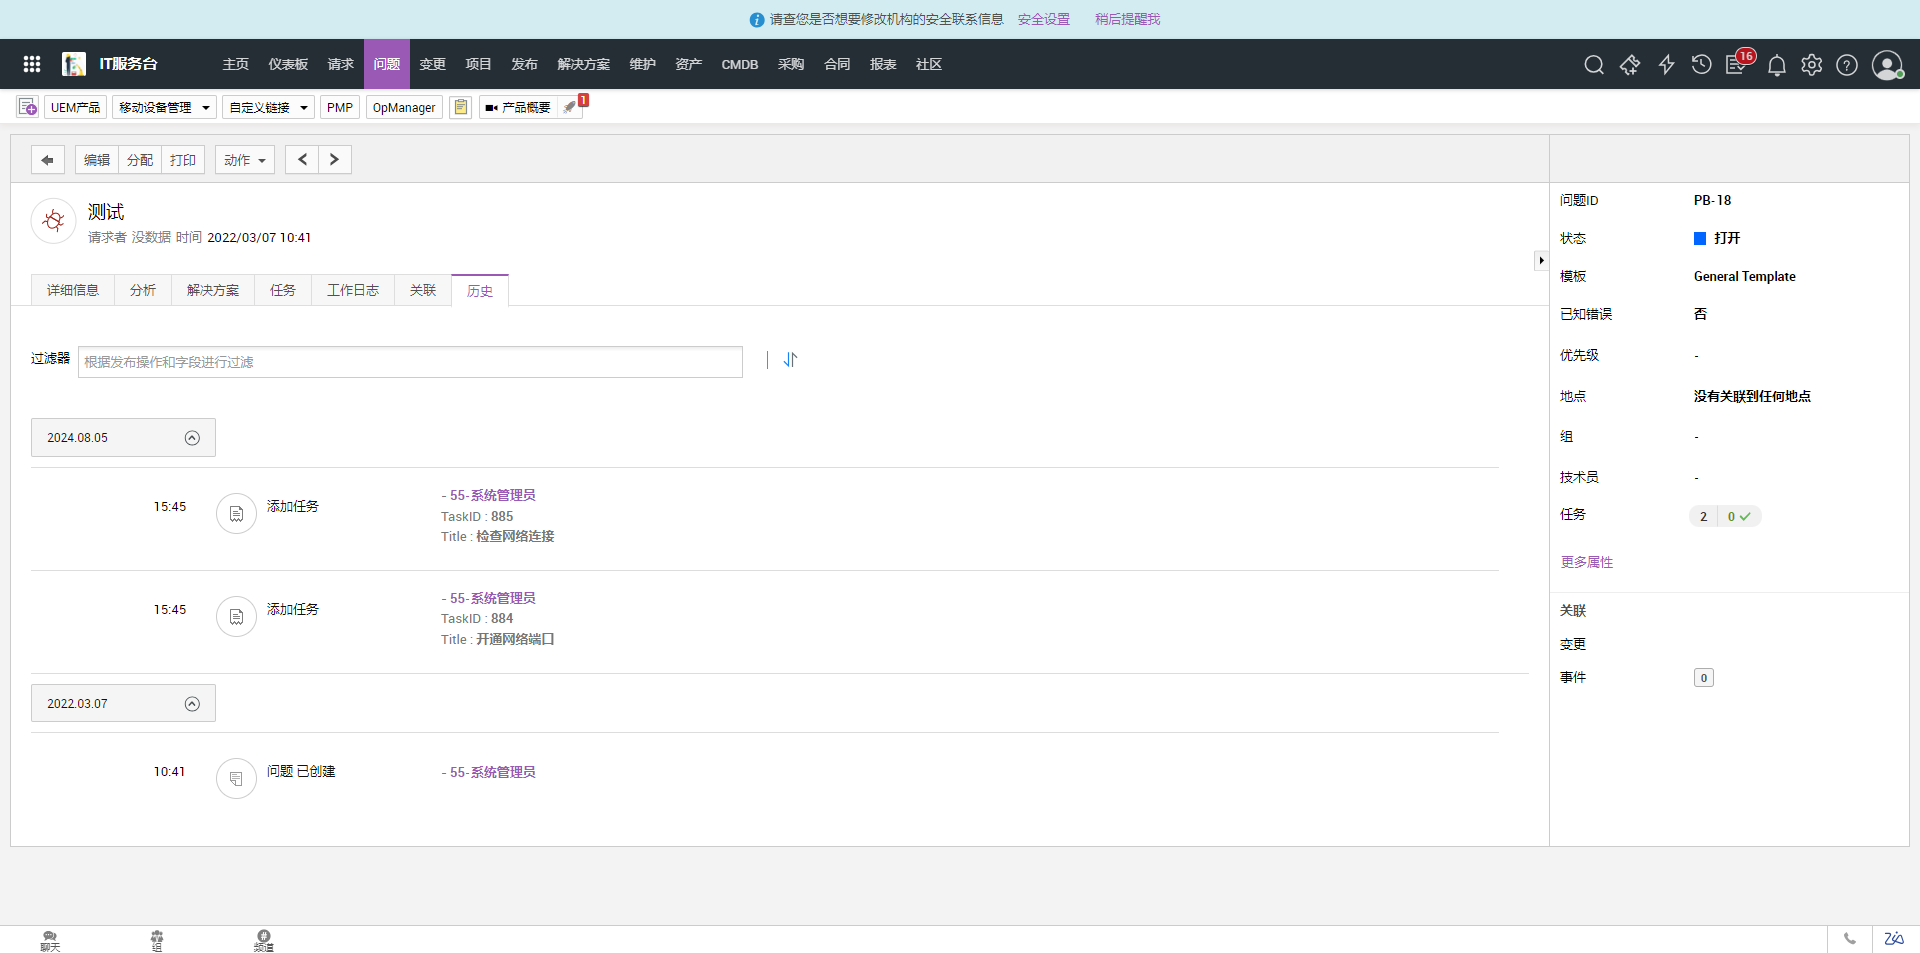Click the help question mark icon
Viewport: 1920px width, 953px height.
(1847, 65)
